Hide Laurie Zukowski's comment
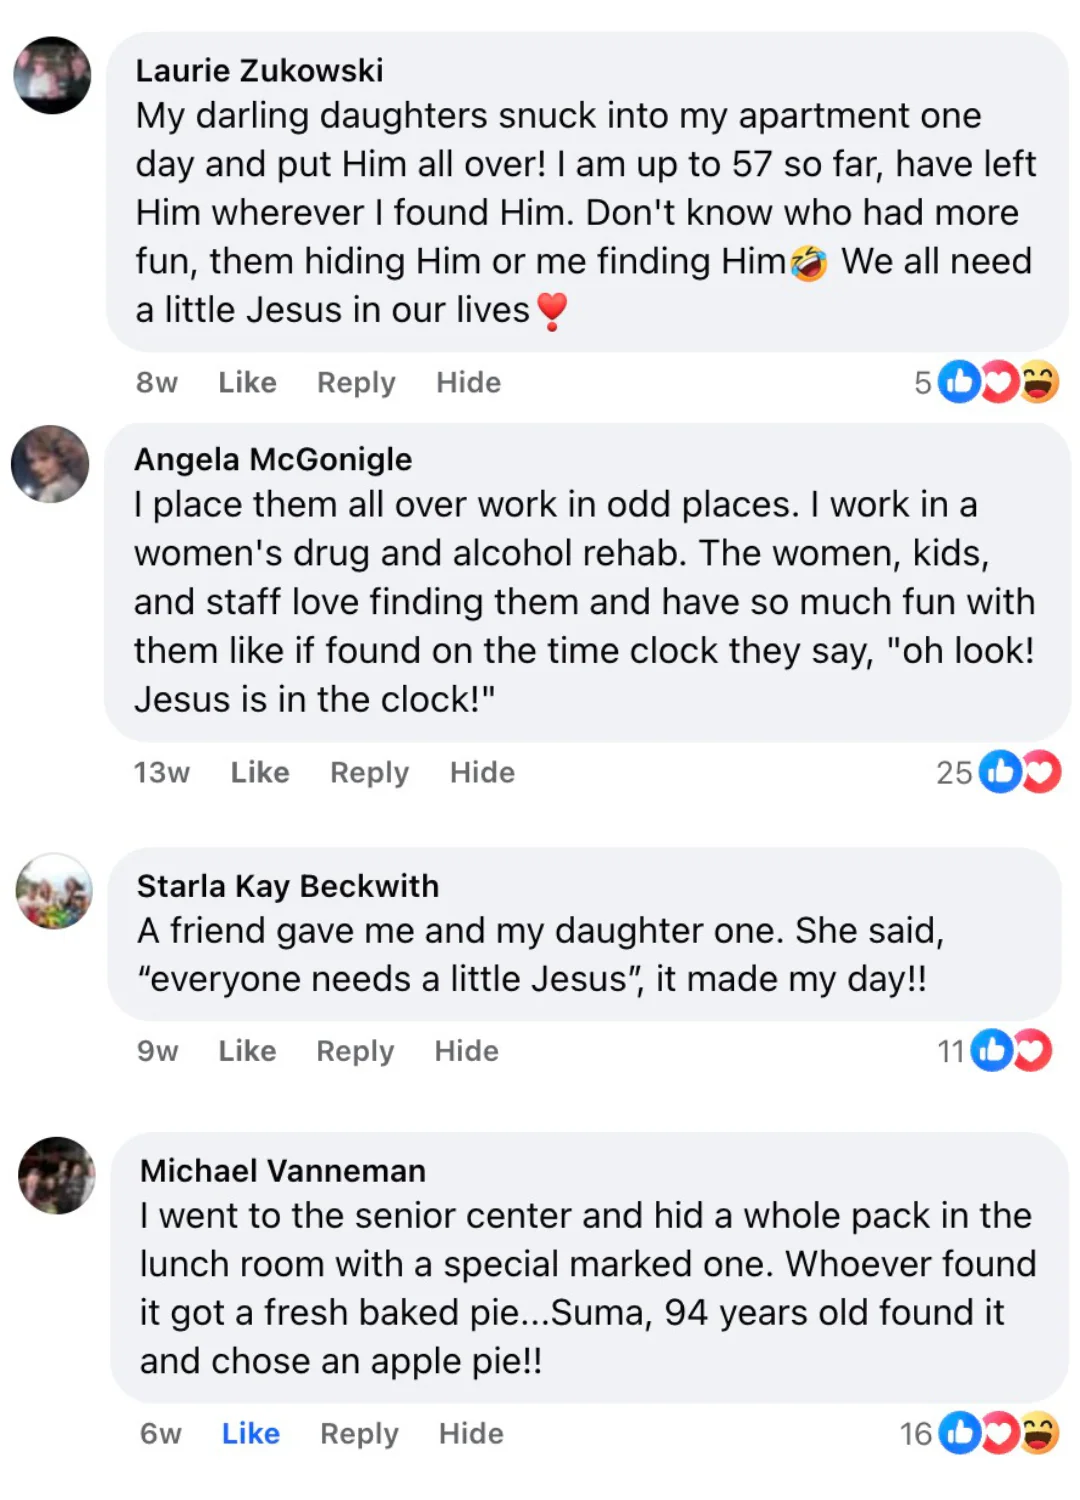Image resolution: width=1080 pixels, height=1500 pixels. point(468,382)
